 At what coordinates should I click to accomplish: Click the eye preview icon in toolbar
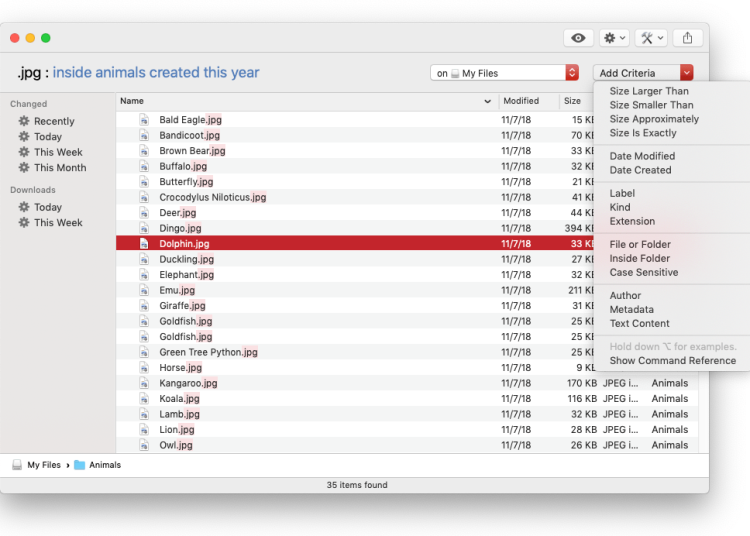[x=578, y=38]
